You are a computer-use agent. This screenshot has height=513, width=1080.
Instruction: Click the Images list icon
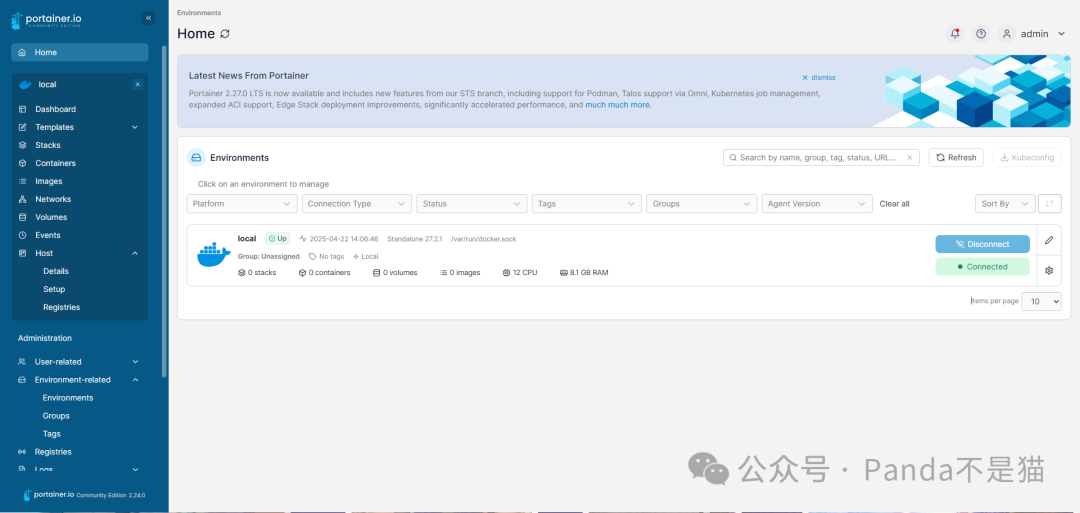(22, 181)
